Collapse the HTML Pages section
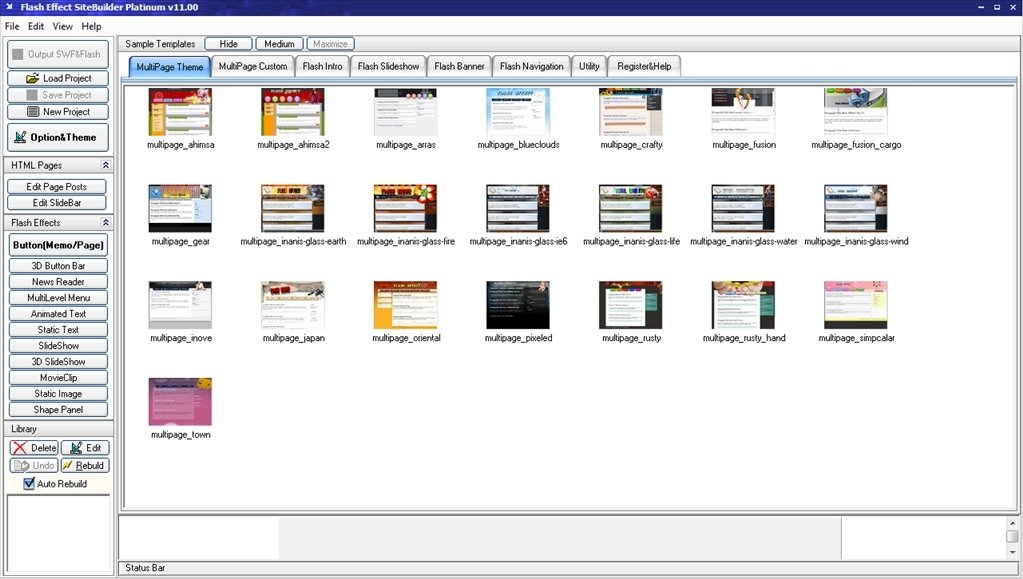The image size is (1023, 579). [x=106, y=165]
